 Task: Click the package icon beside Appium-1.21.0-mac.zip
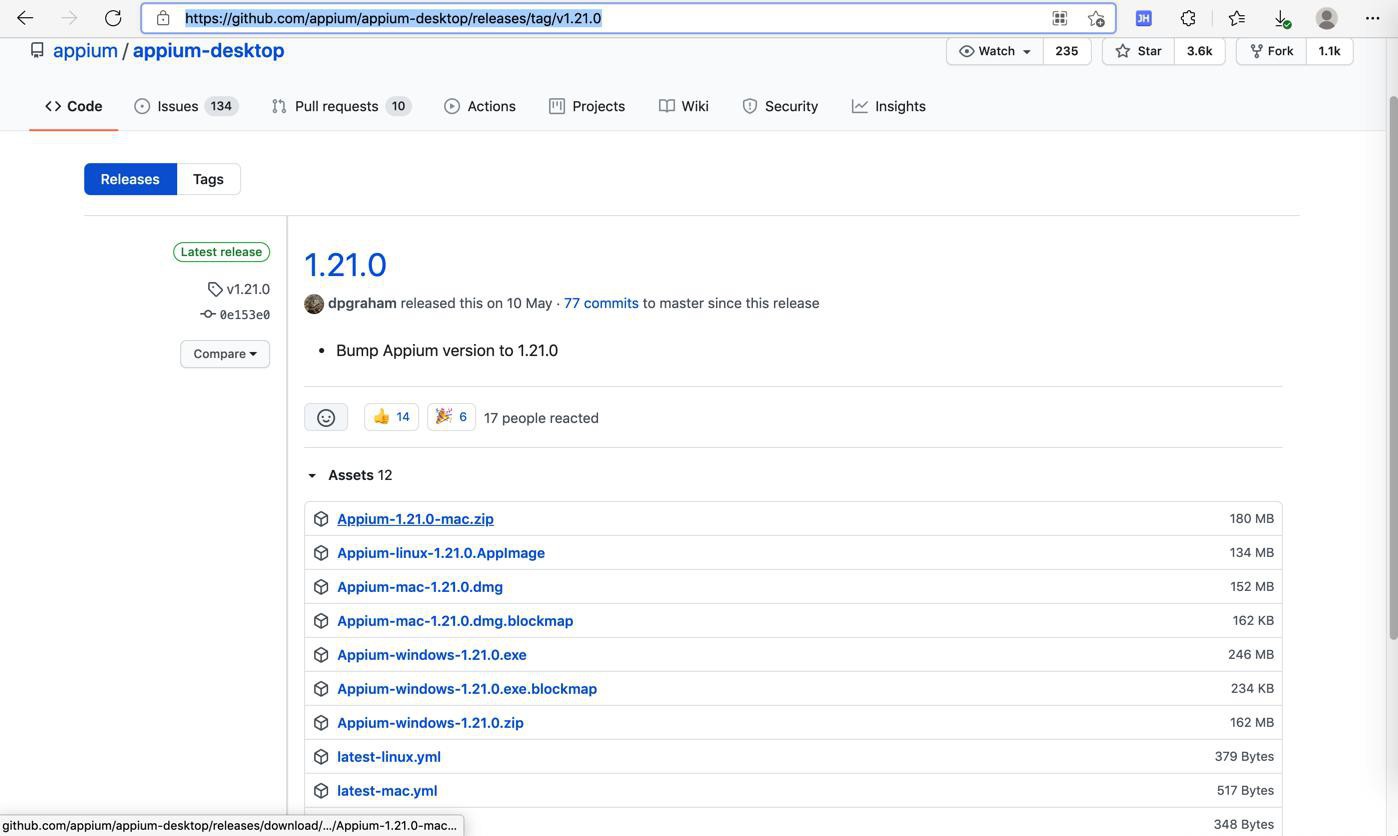tap(321, 519)
